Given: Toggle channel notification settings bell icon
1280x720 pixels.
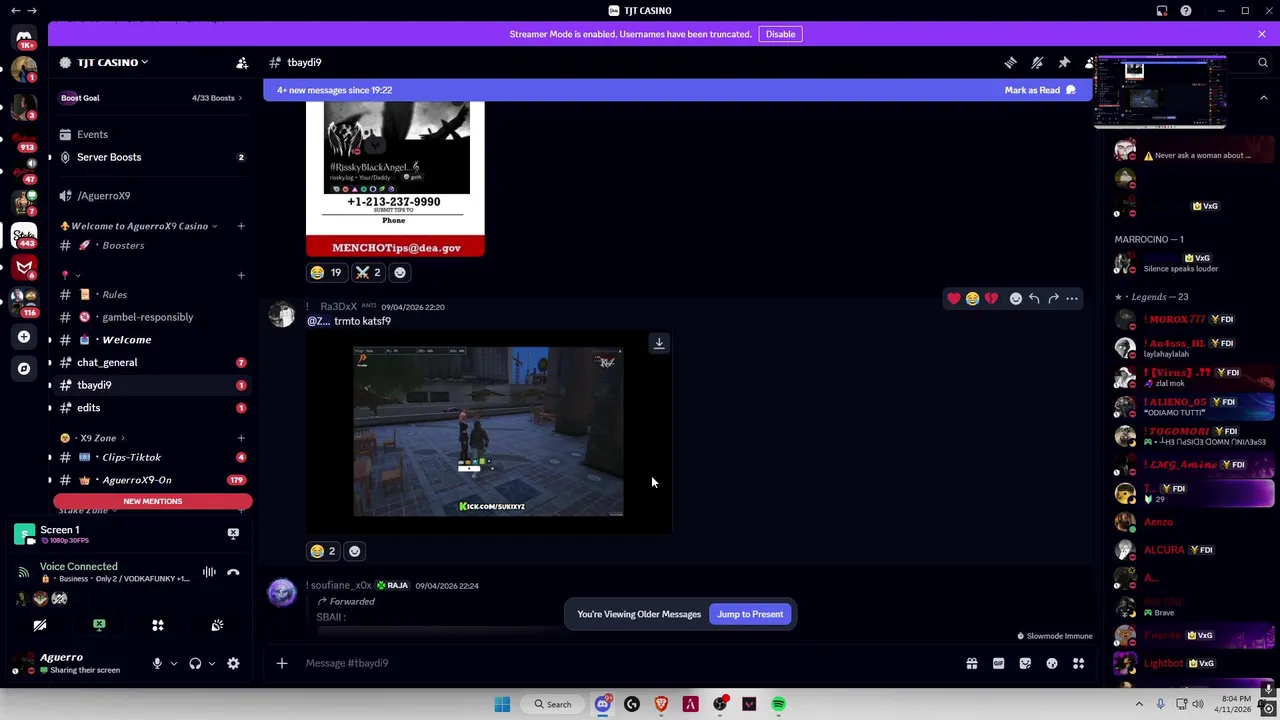Looking at the screenshot, I should [x=1037, y=62].
